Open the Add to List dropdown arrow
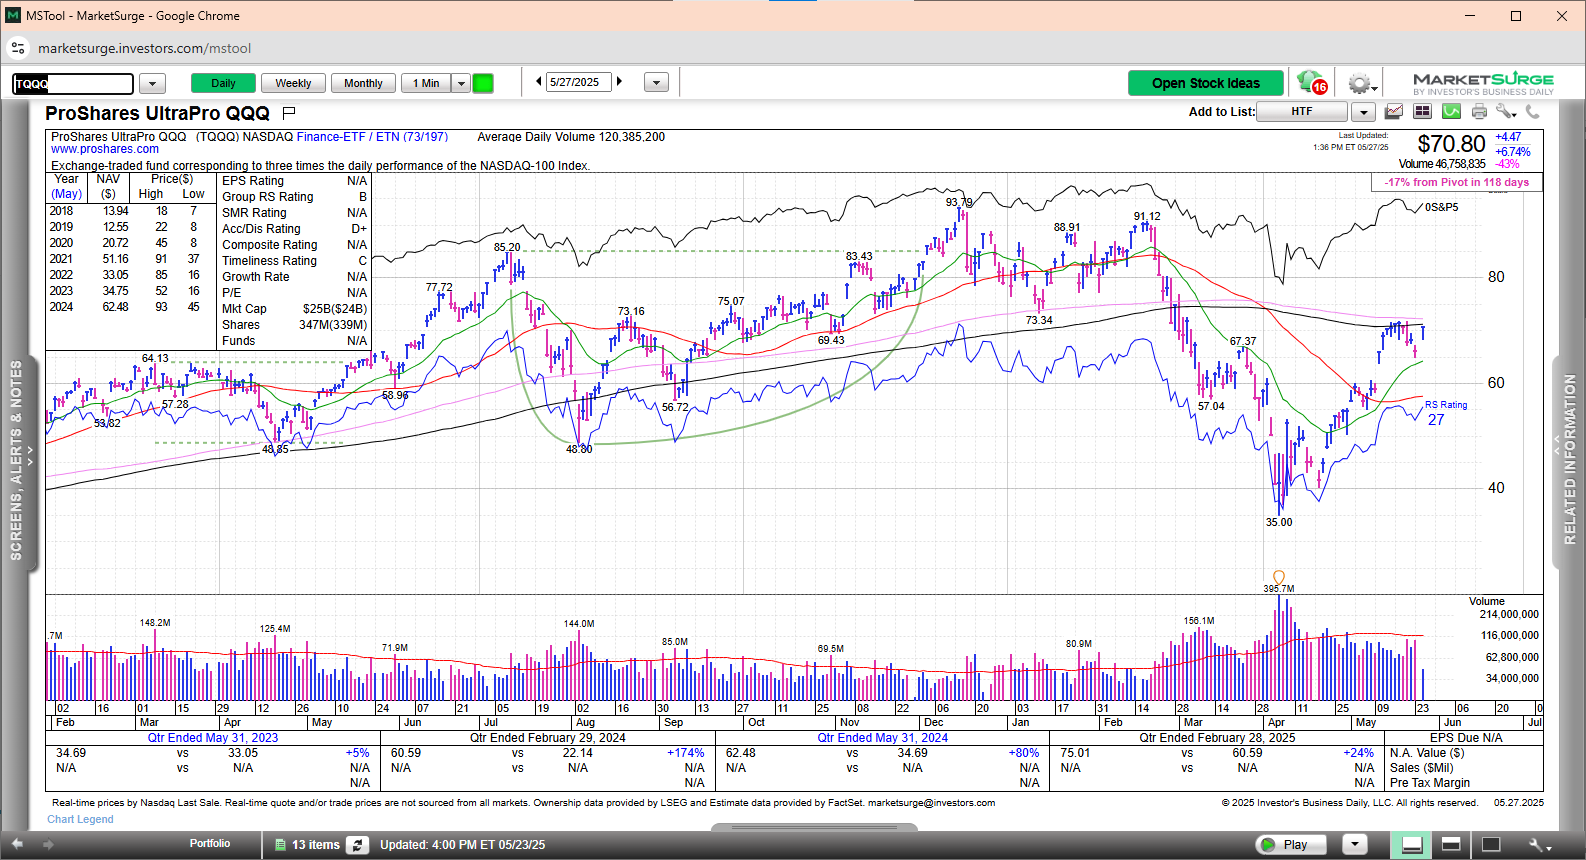This screenshot has width=1586, height=860. [1364, 112]
